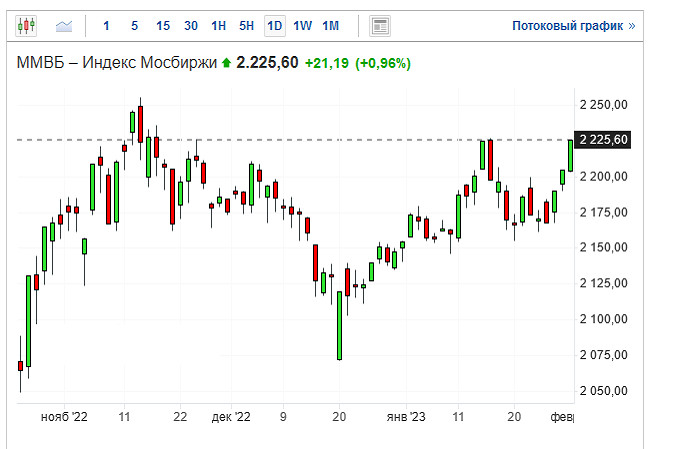Choose the 1 minute timeframe
Image resolution: width=675 pixels, height=449 pixels.
pos(106,26)
